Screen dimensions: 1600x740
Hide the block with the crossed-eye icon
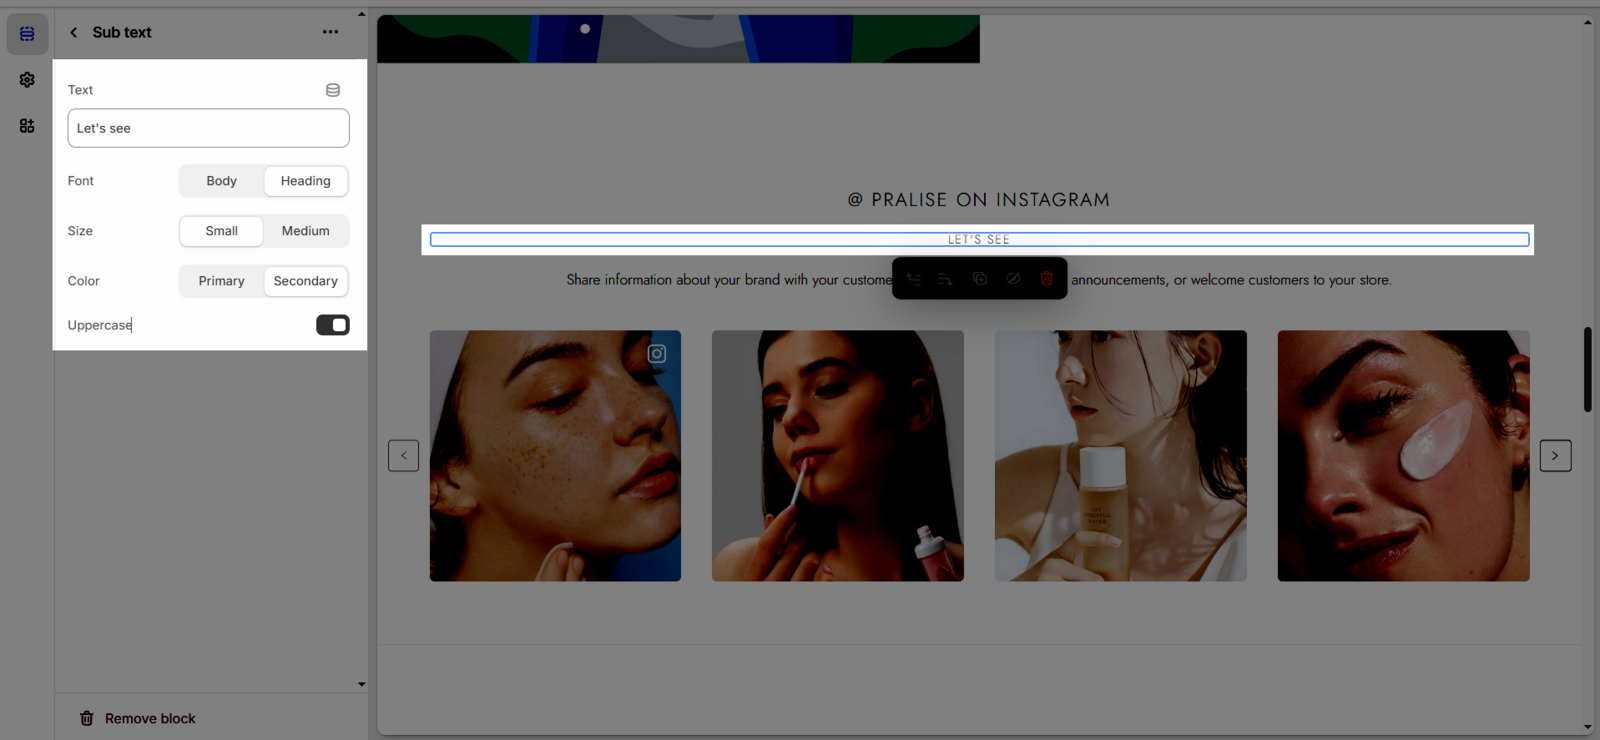[1013, 279]
